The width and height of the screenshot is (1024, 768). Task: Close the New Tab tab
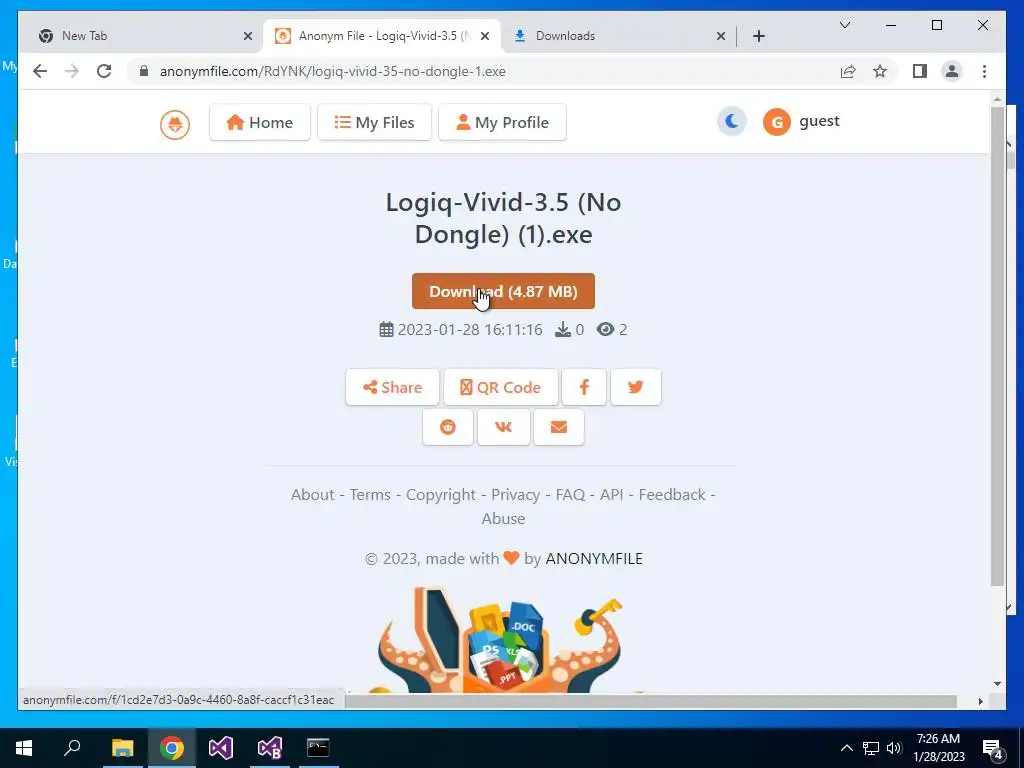pos(248,37)
